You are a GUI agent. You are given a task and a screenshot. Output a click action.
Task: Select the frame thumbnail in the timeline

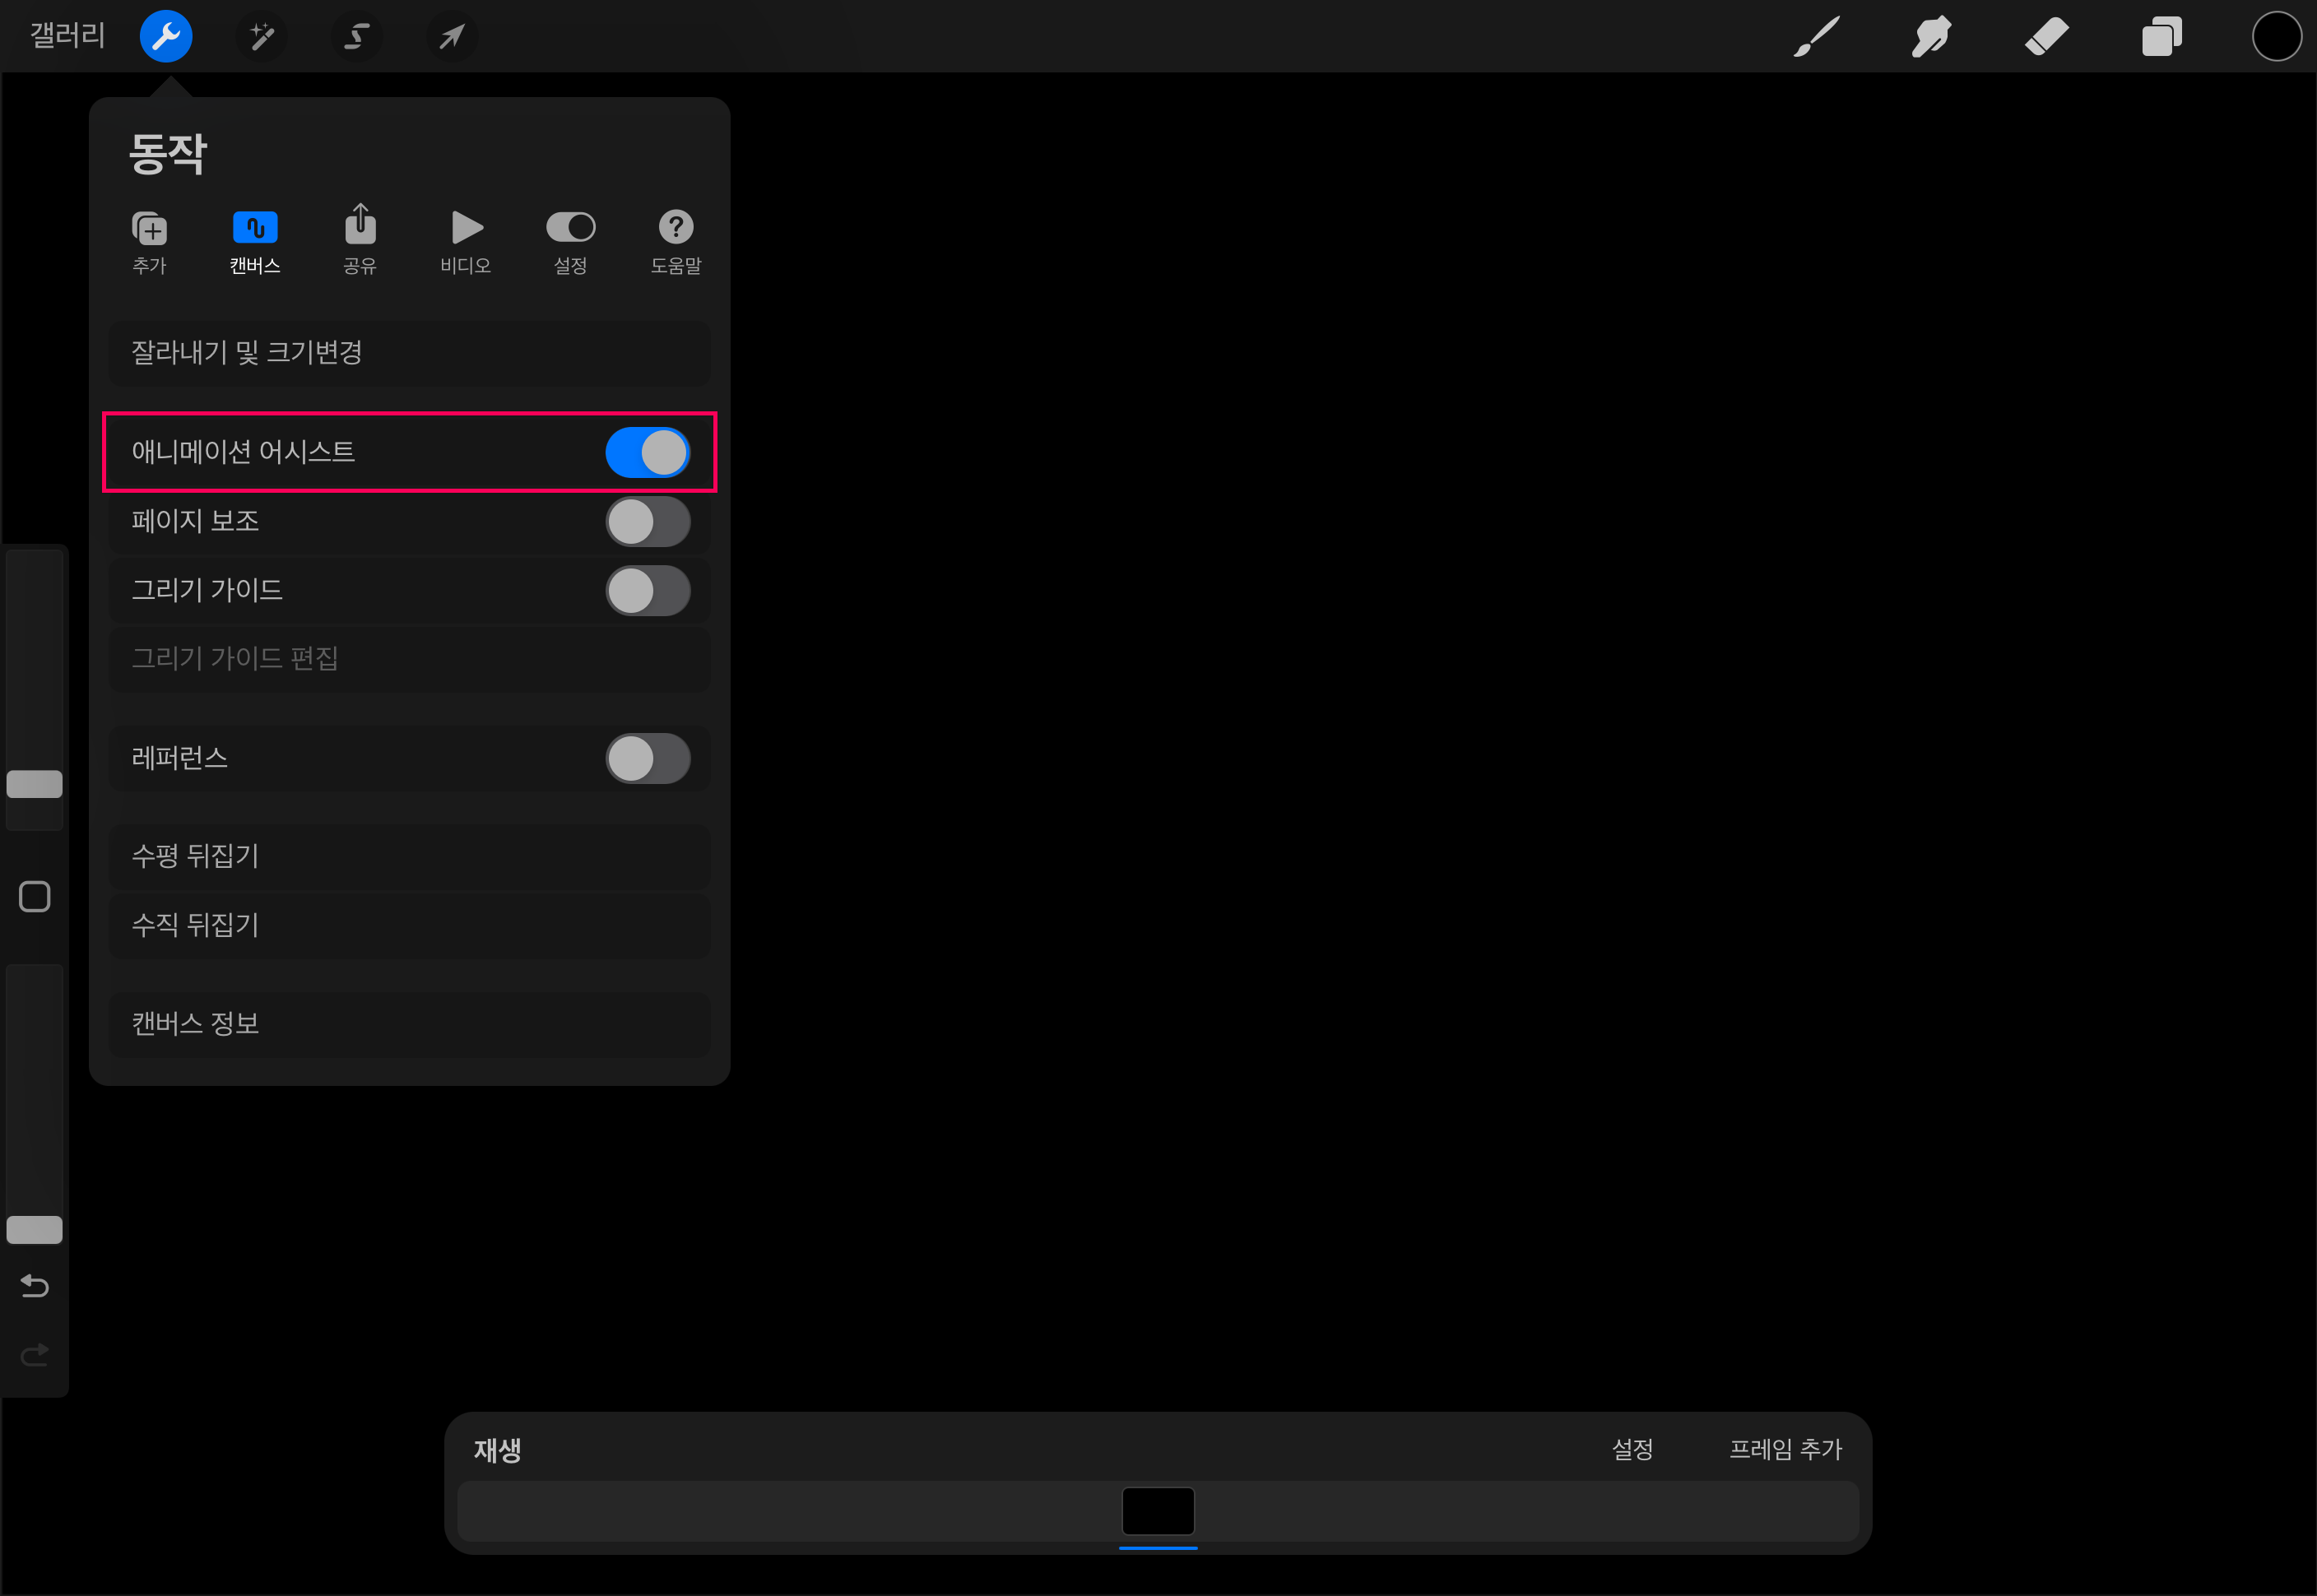(x=1158, y=1511)
